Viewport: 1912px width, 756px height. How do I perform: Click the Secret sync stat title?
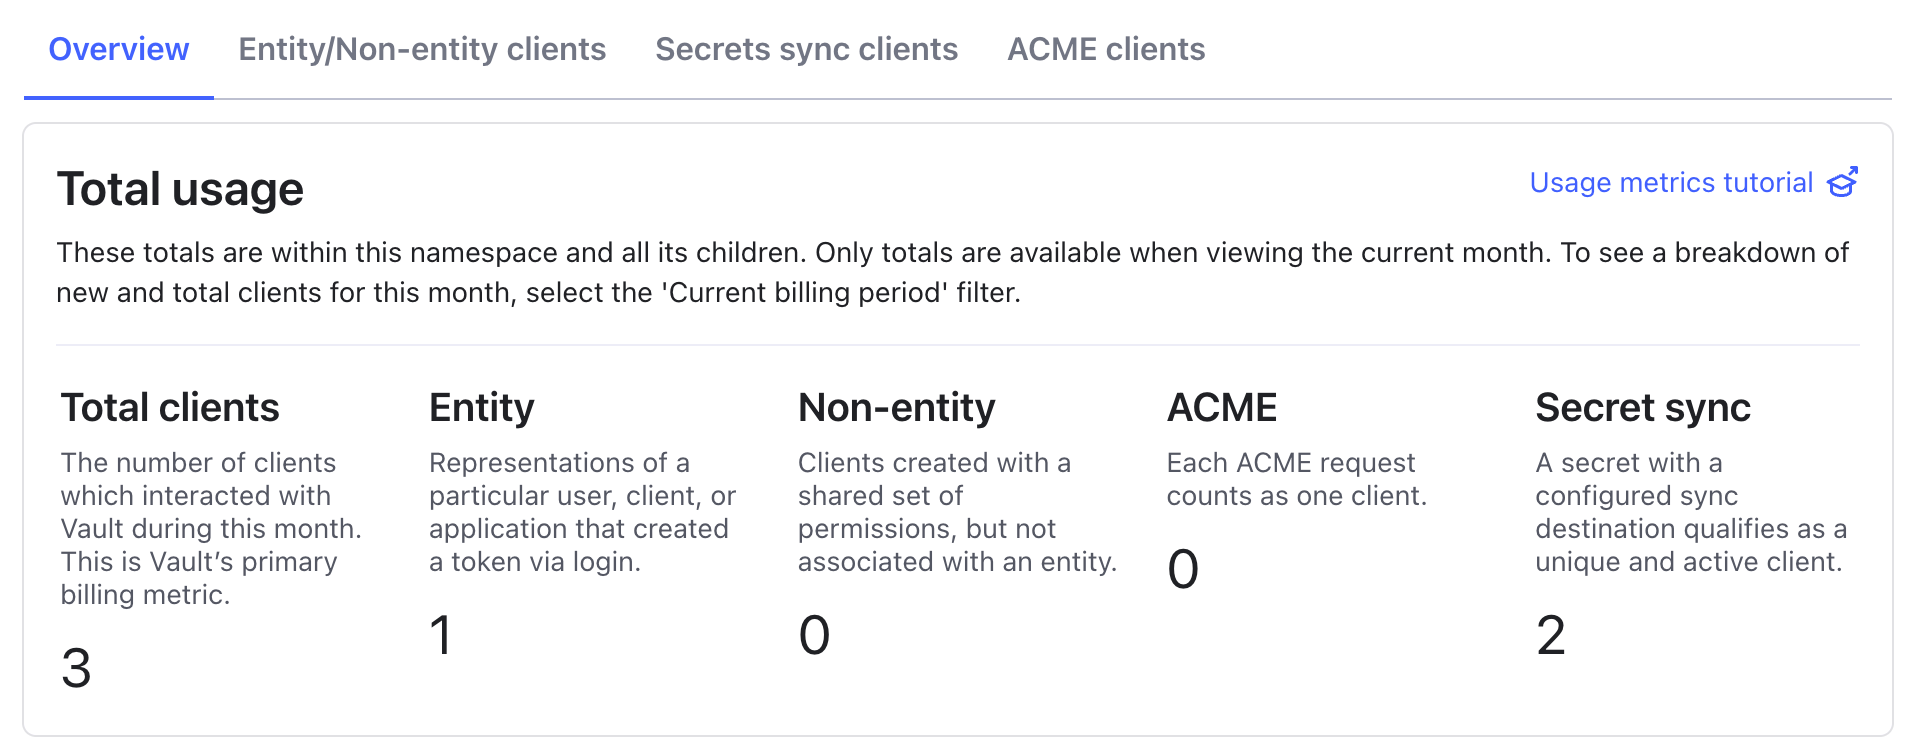click(1642, 408)
